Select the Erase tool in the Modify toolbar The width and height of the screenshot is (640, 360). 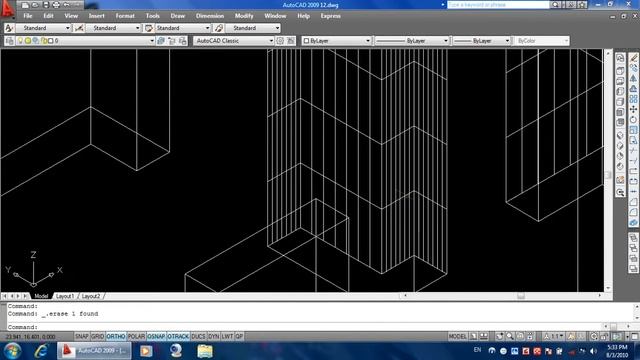(633, 58)
